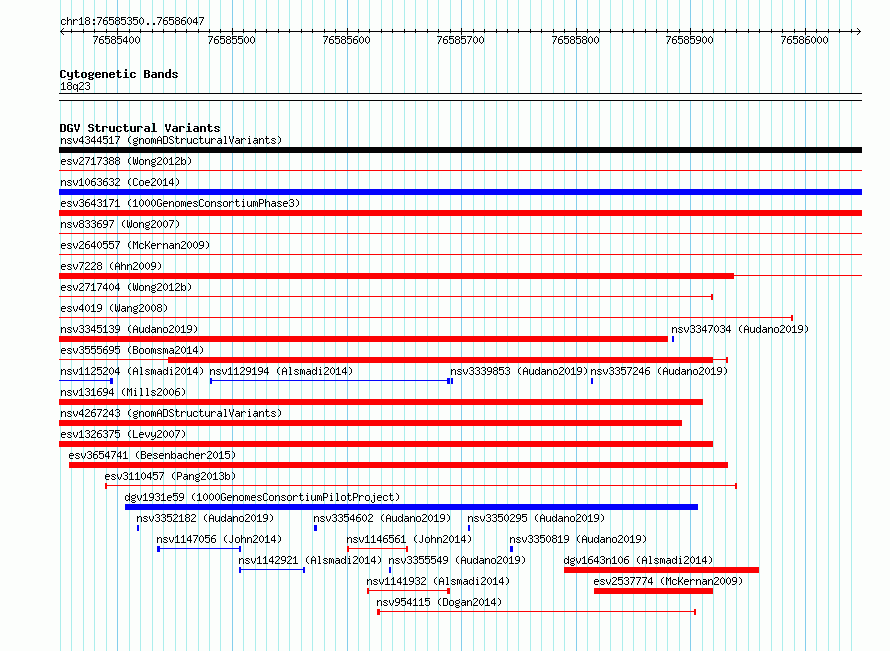Click the nsv3339853 (Audano2019) label
The image size is (890, 651).
pyautogui.click(x=519, y=371)
